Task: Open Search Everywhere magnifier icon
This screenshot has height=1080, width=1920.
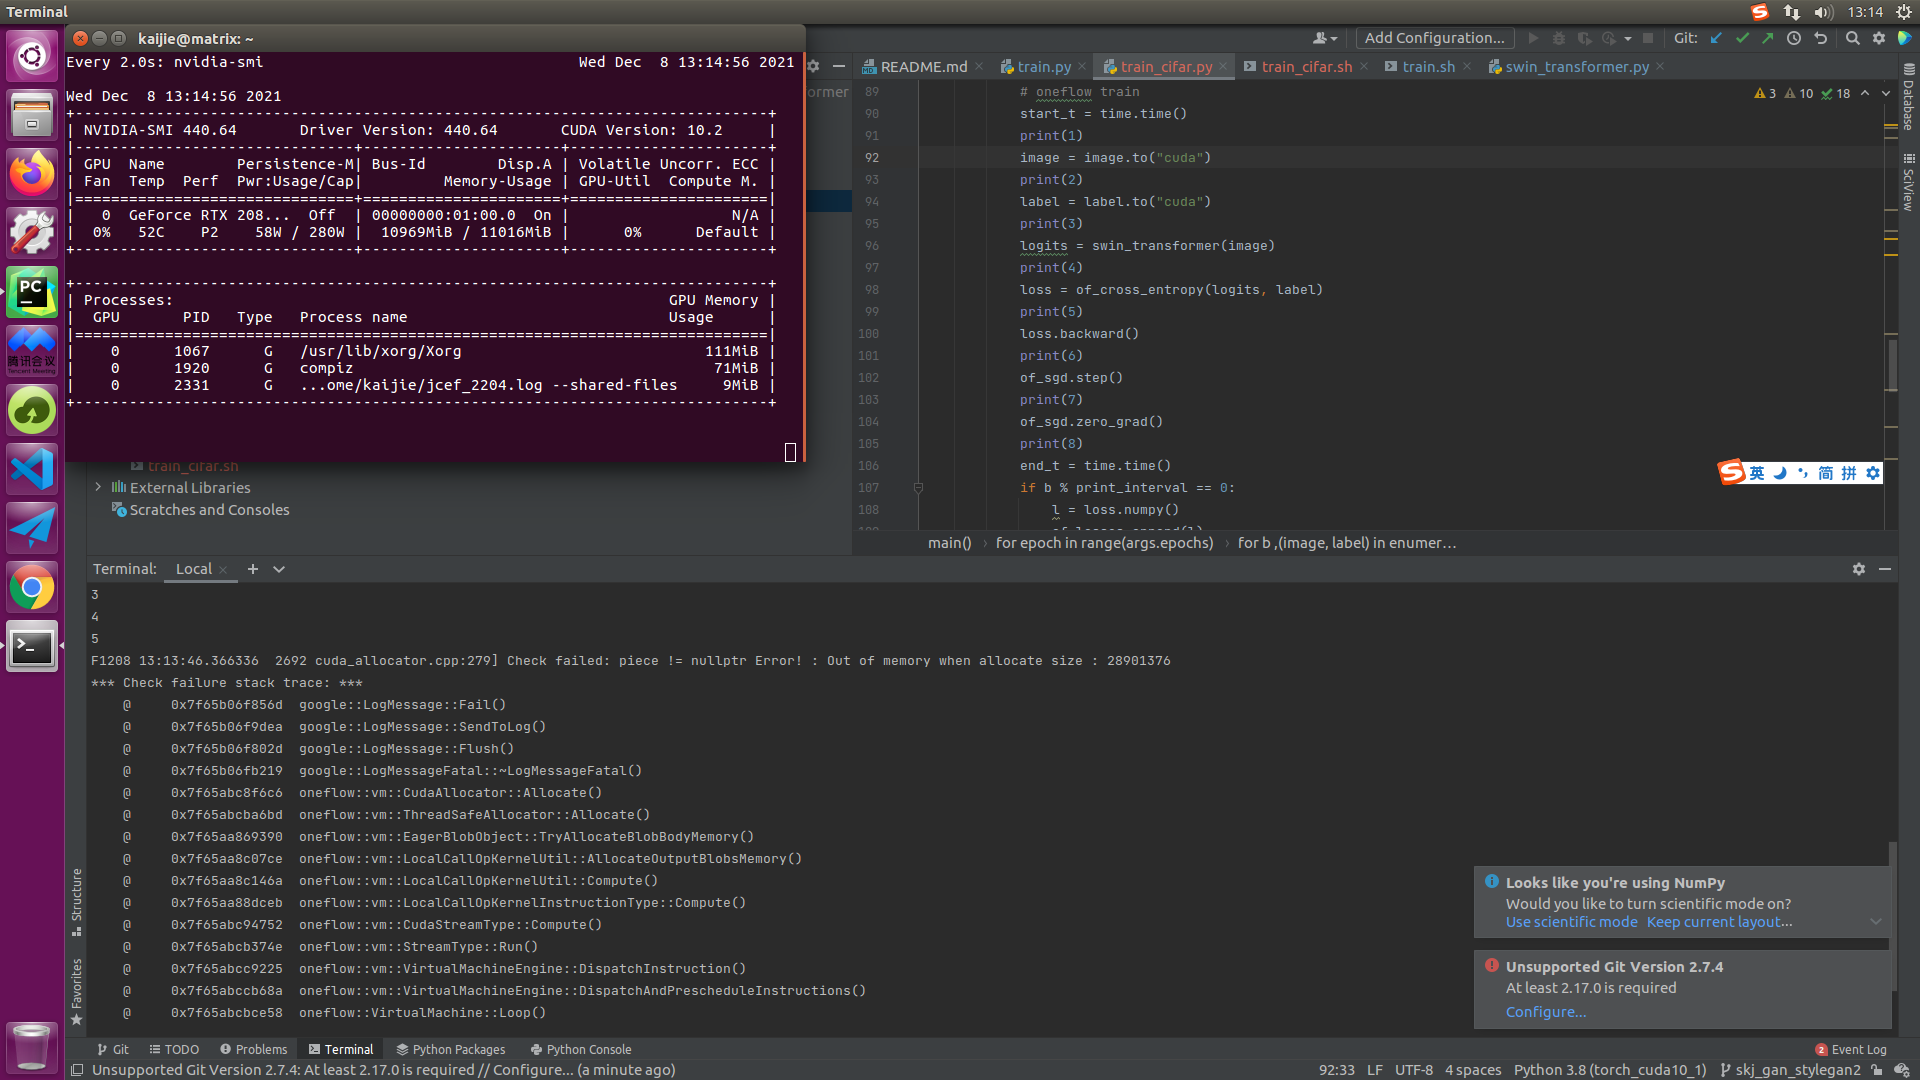Action: (1852, 38)
